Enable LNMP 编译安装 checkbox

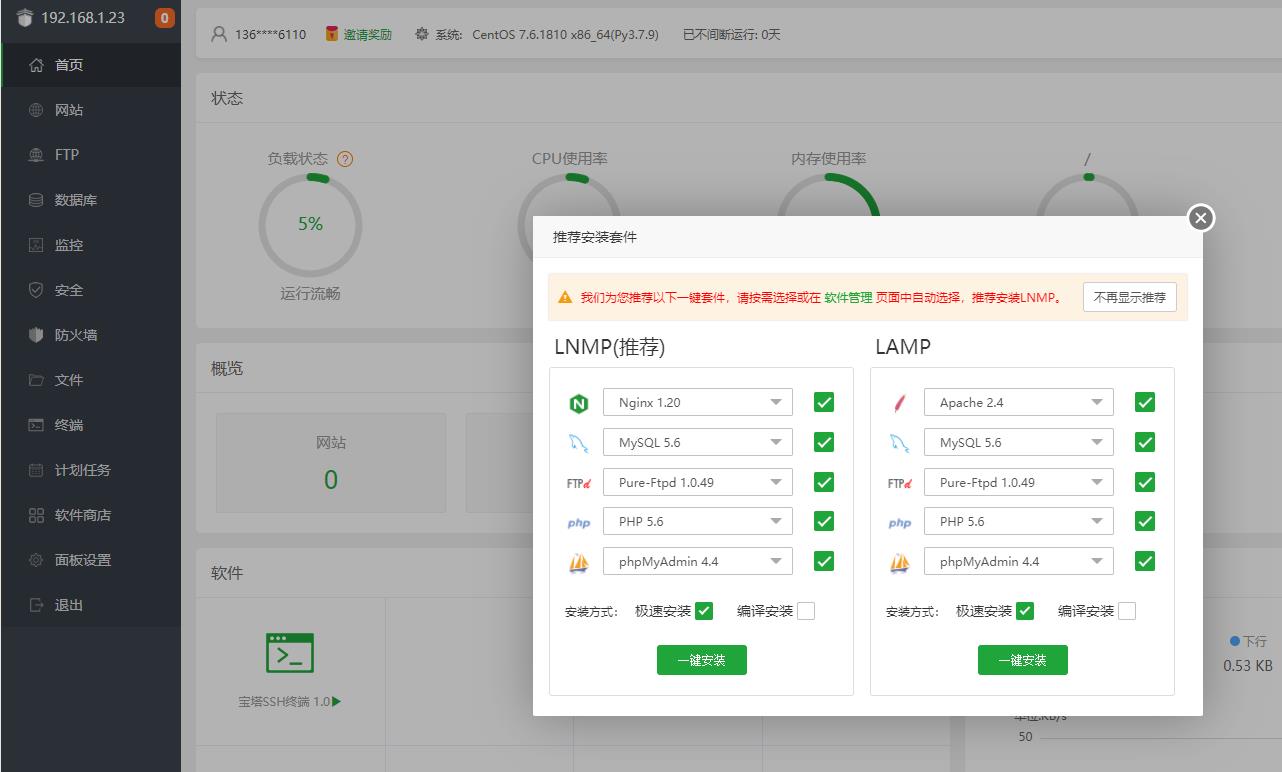pos(806,611)
